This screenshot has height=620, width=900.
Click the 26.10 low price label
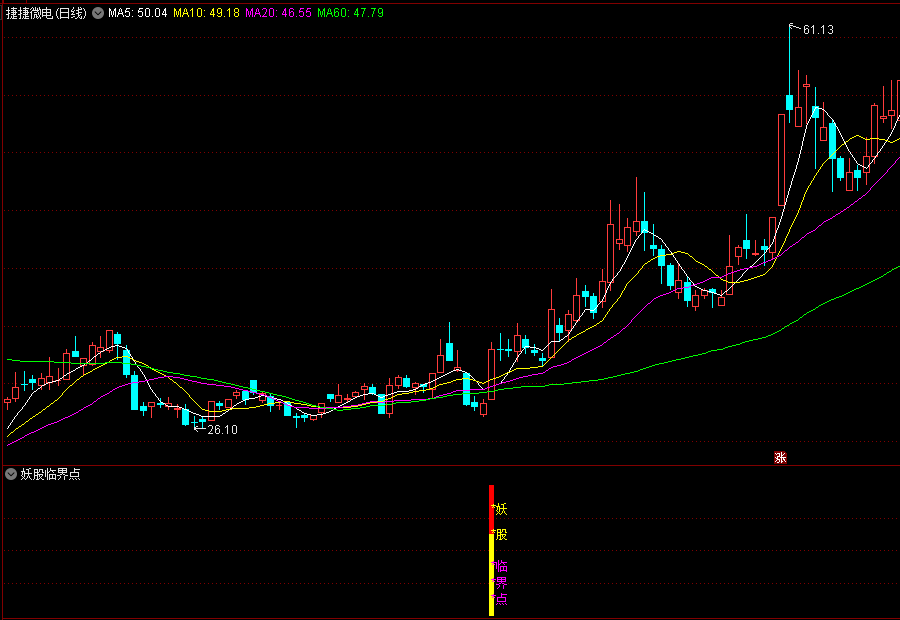pyautogui.click(x=222, y=429)
